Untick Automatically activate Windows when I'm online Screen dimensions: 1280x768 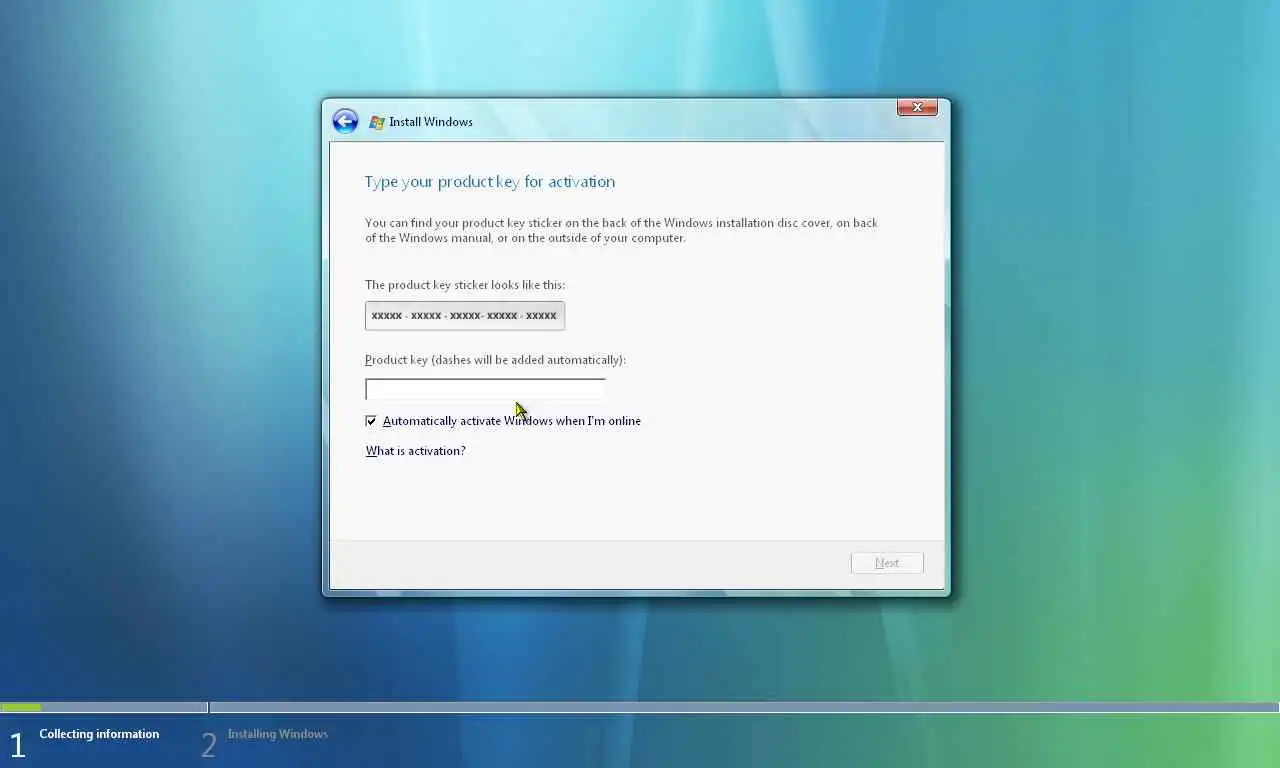click(371, 421)
